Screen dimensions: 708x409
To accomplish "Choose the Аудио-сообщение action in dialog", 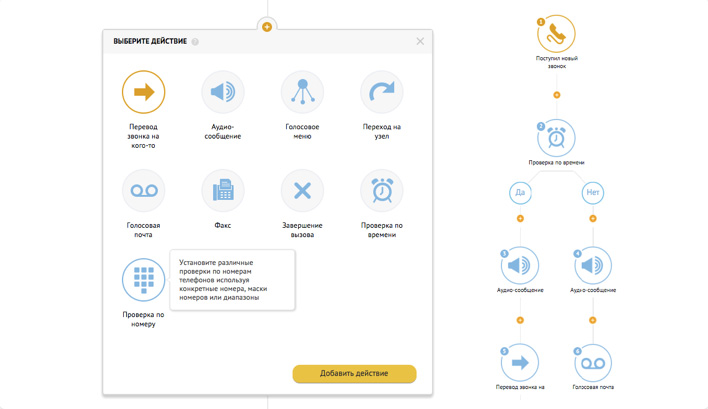I will 222,92.
